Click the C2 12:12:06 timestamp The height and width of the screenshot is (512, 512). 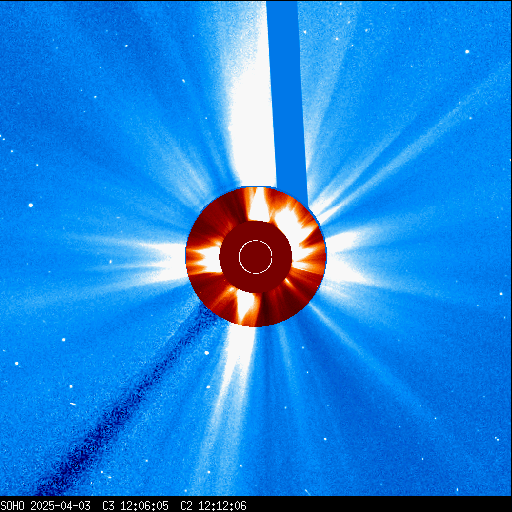213,506
